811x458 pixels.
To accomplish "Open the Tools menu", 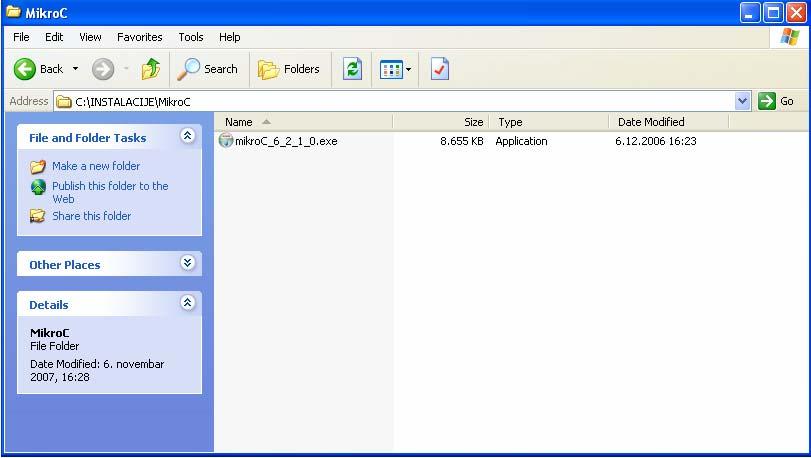I will click(x=191, y=37).
